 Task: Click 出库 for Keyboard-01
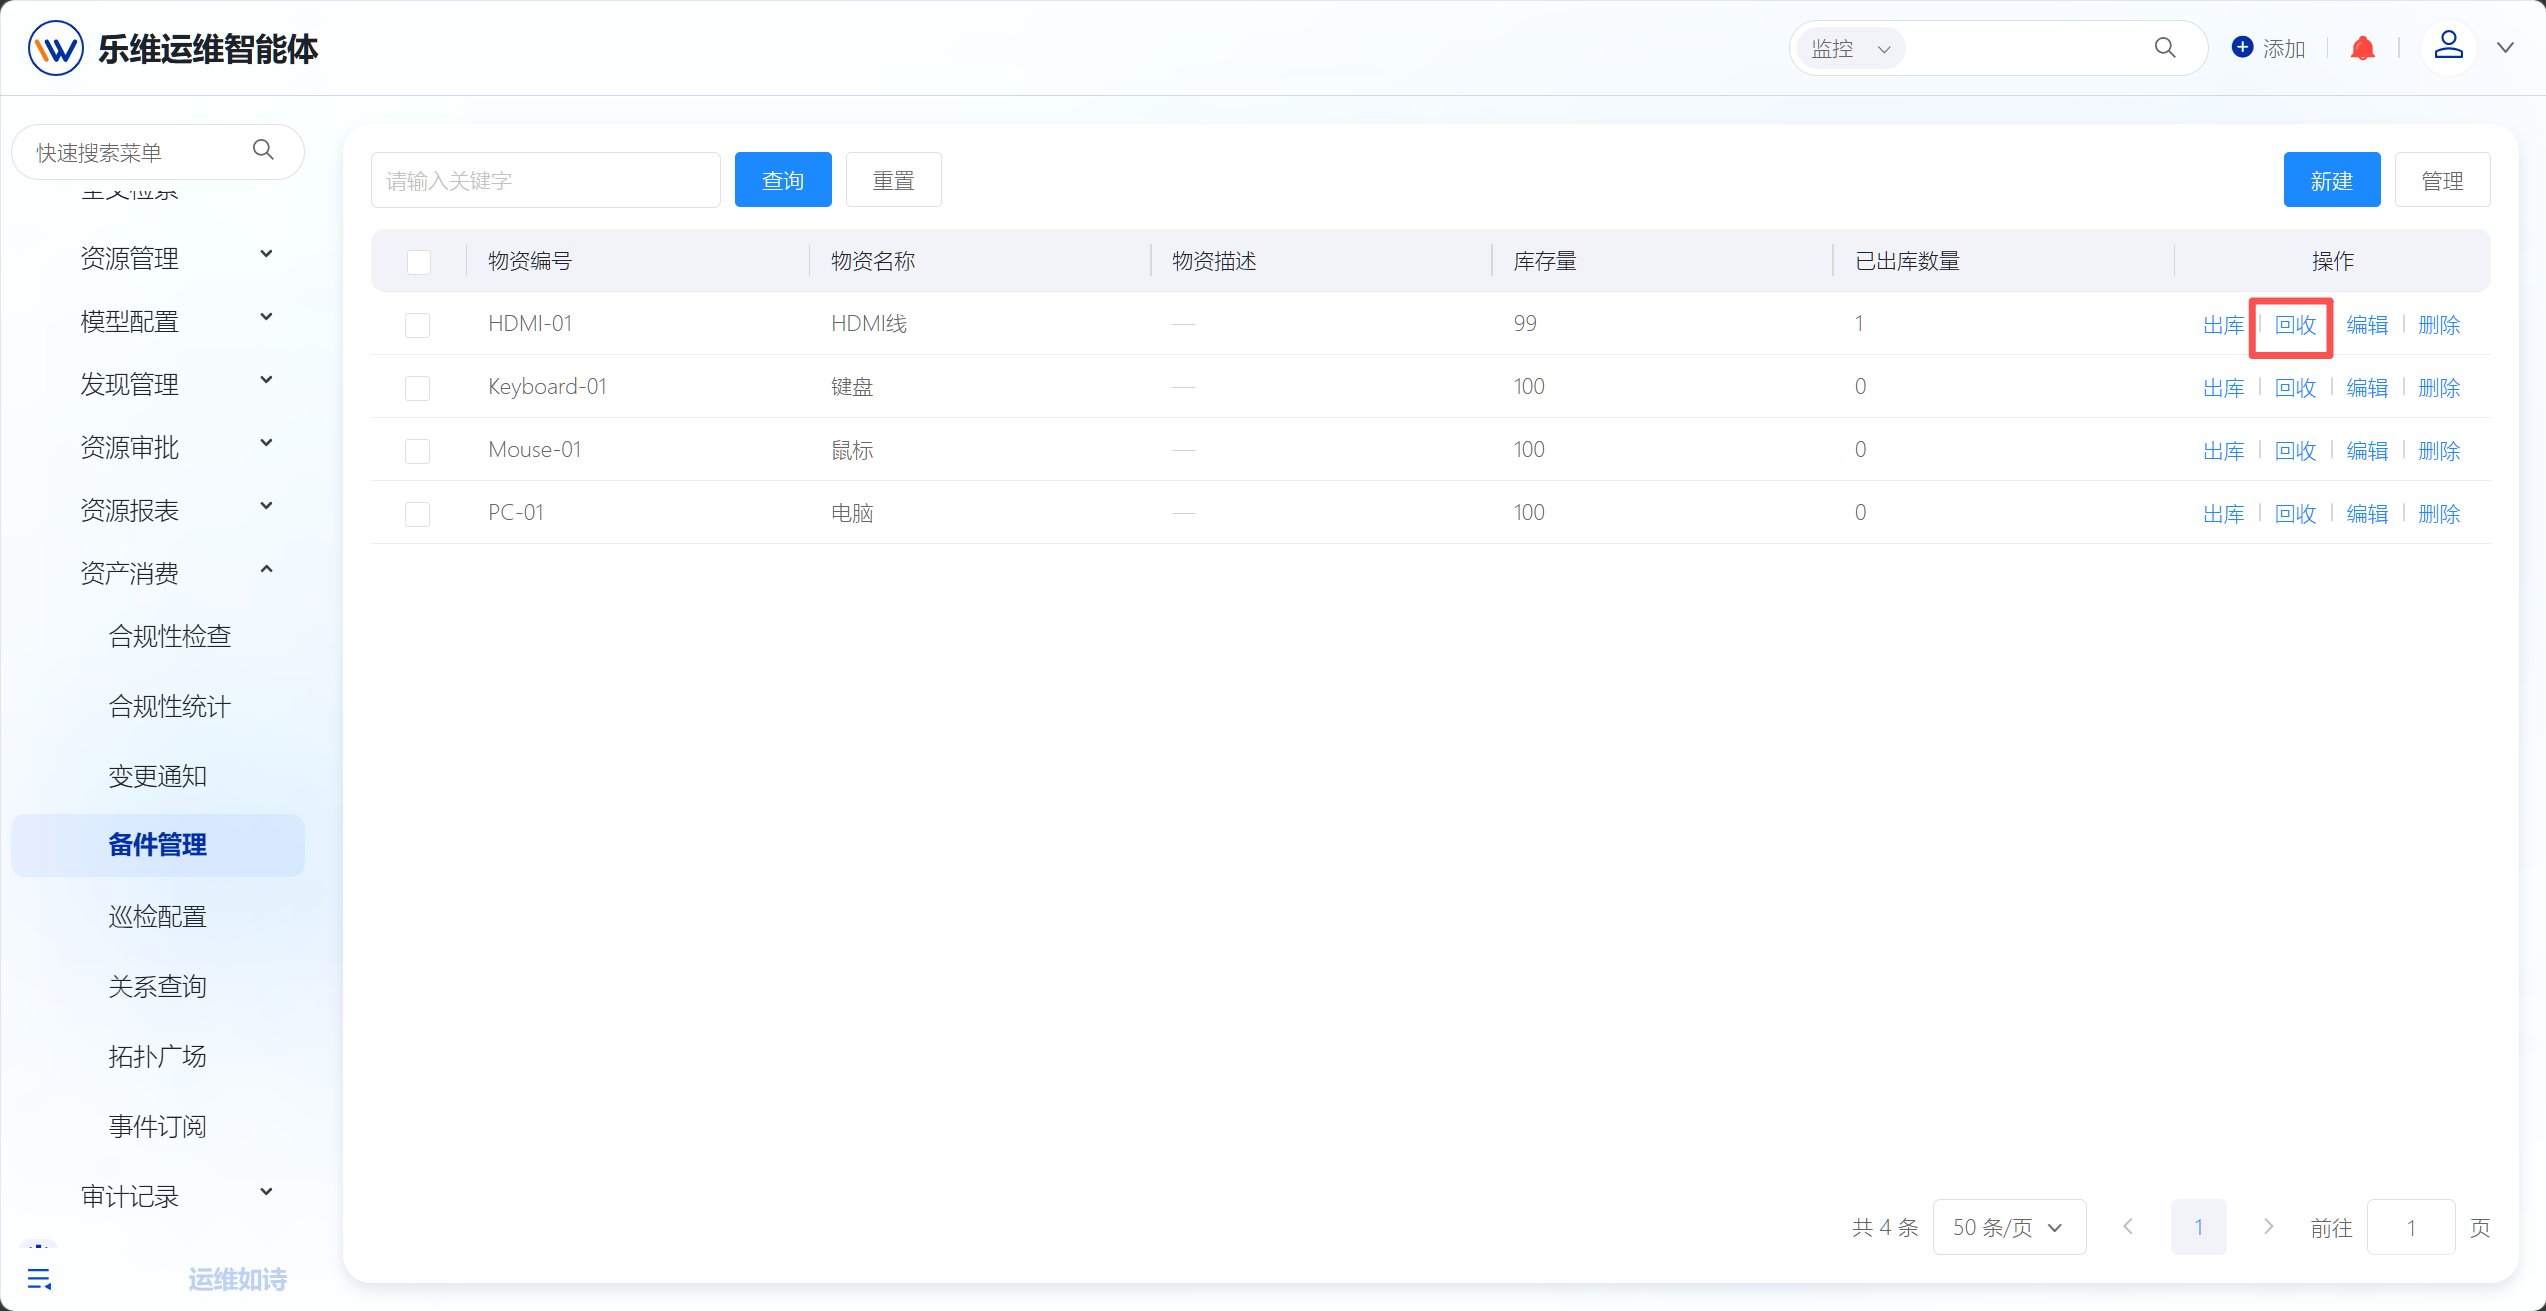(2224, 388)
